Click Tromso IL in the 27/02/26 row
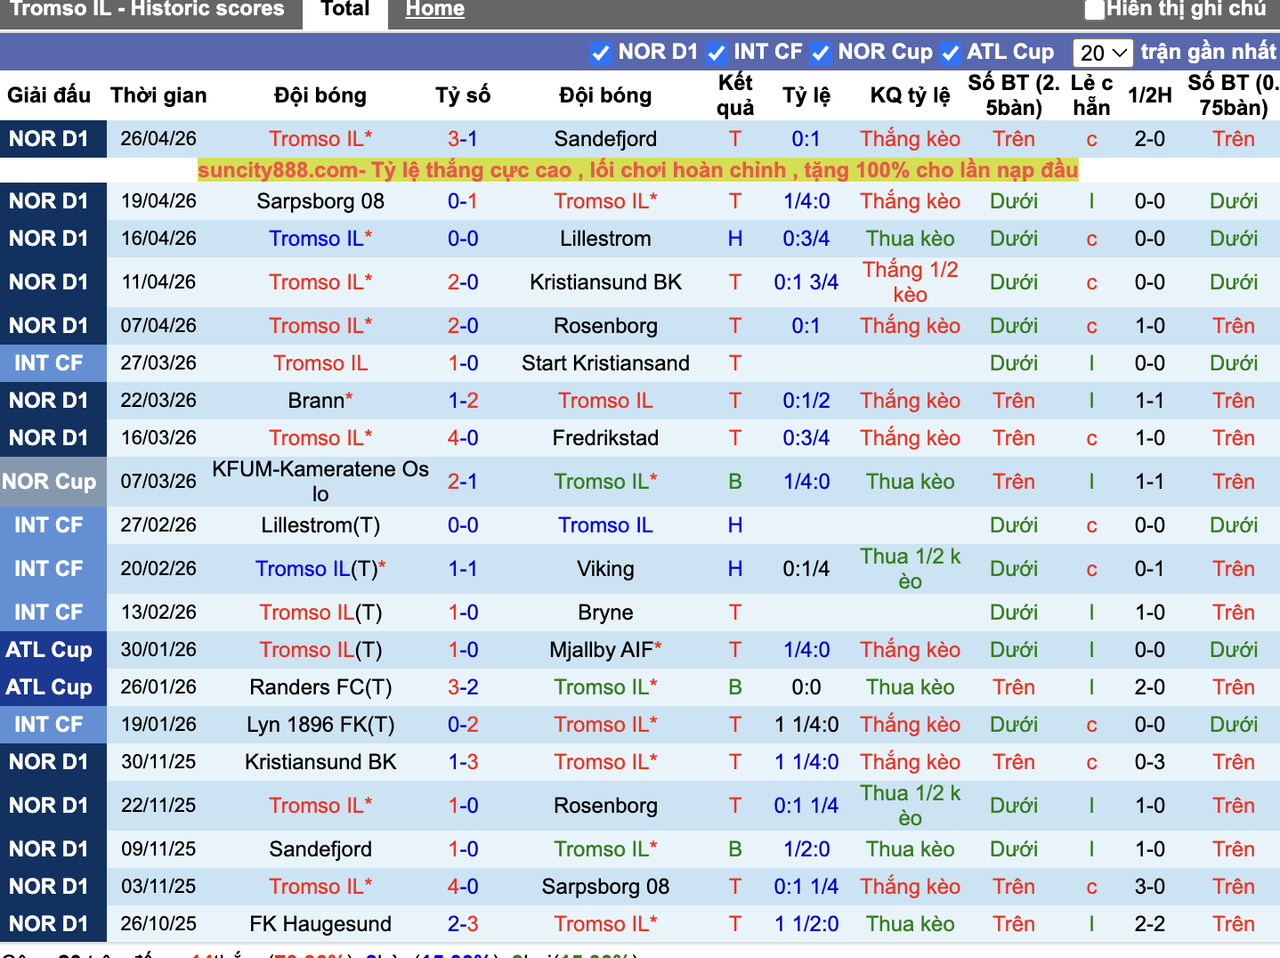The width and height of the screenshot is (1280, 958). 605,525
